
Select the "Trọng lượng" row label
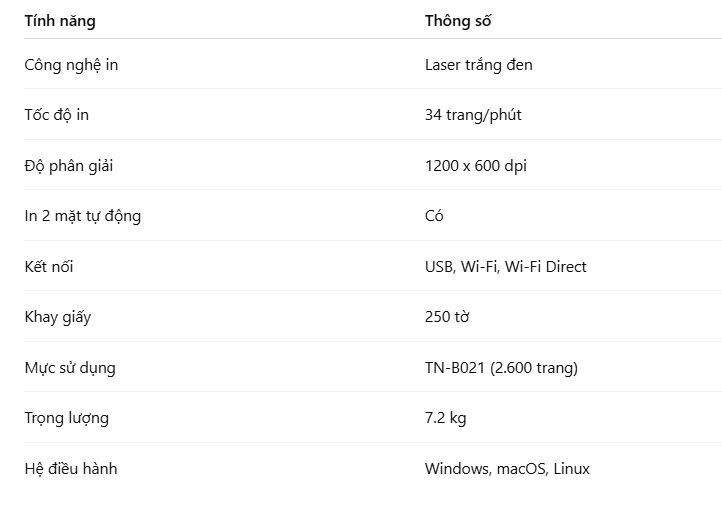66,418
